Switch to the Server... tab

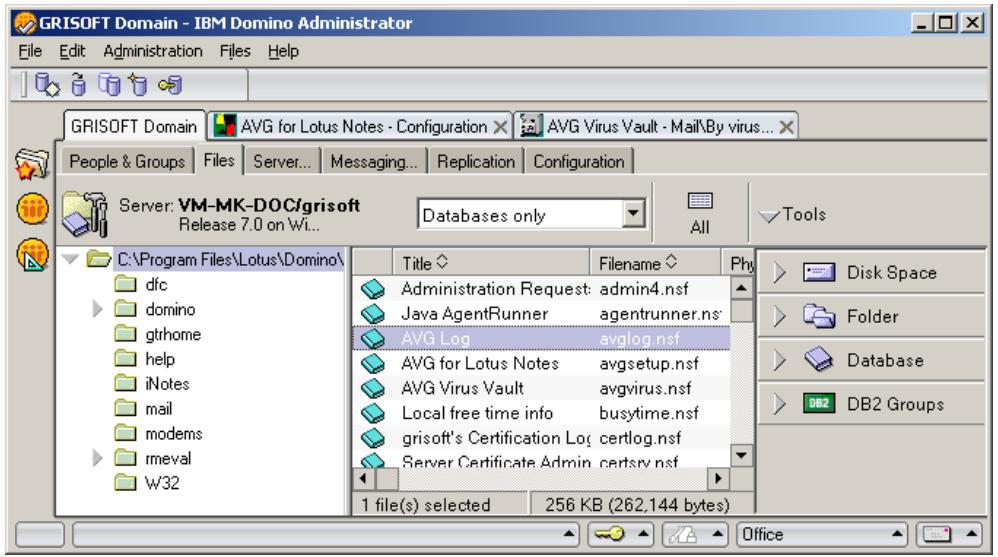click(282, 162)
